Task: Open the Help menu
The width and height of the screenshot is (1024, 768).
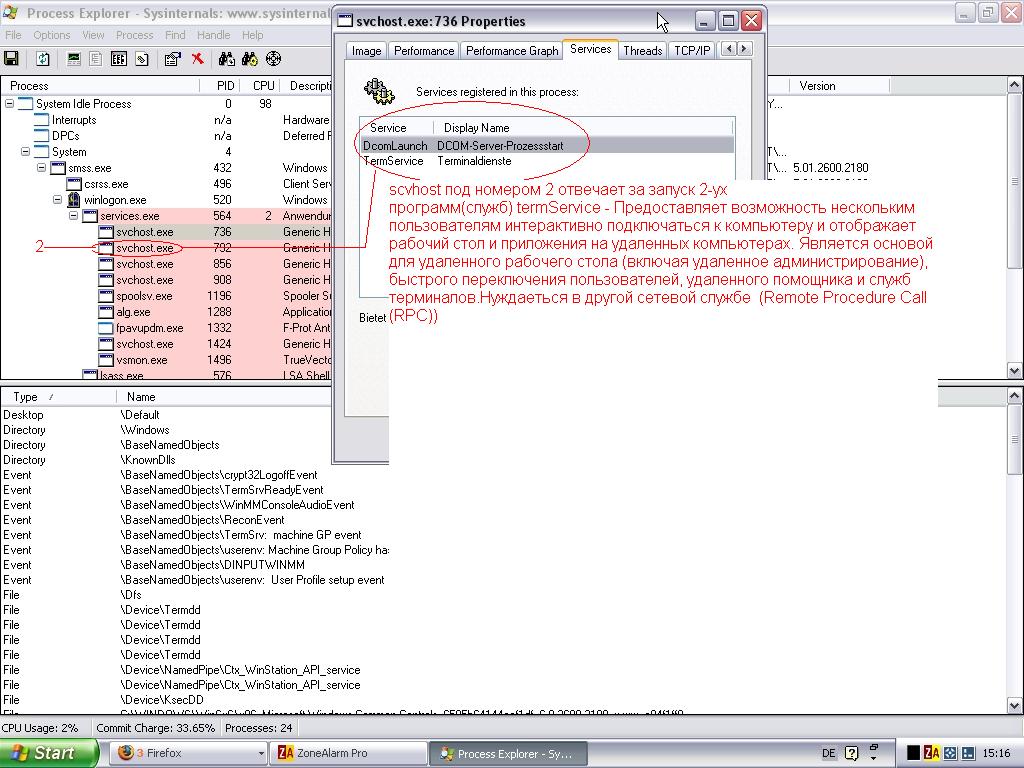Action: (253, 35)
